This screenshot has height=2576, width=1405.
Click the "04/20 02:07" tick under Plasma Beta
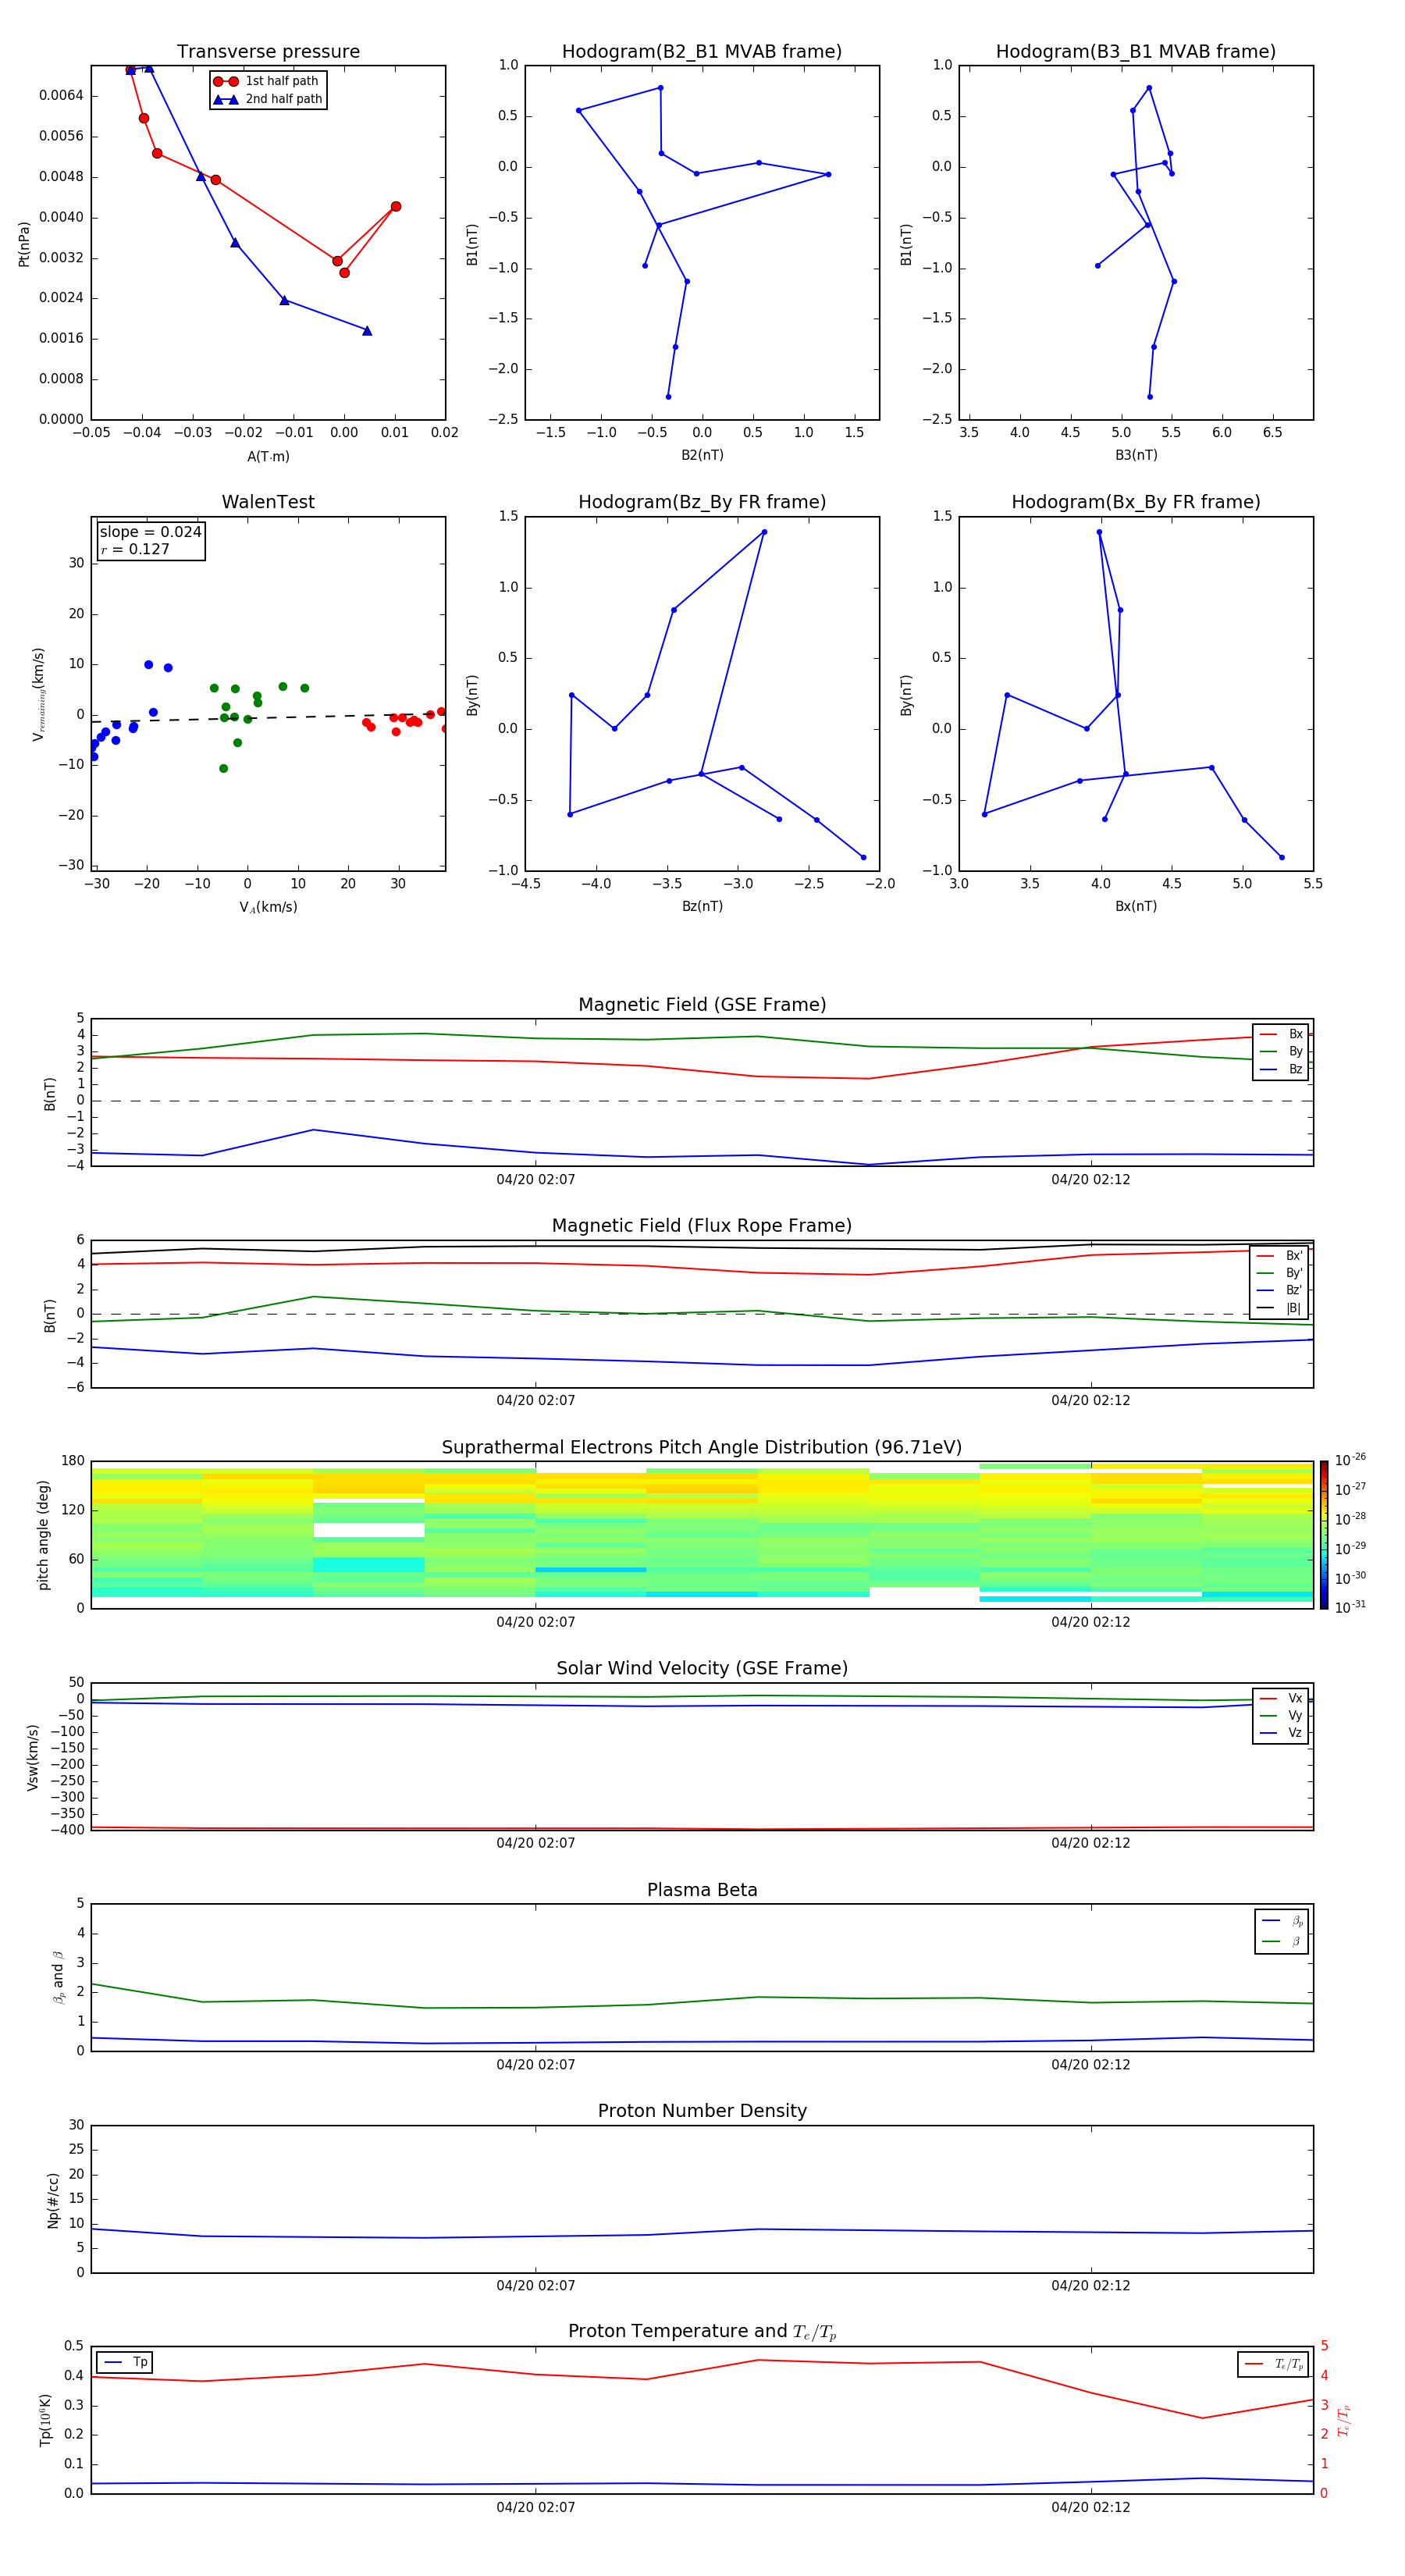(x=536, y=2064)
